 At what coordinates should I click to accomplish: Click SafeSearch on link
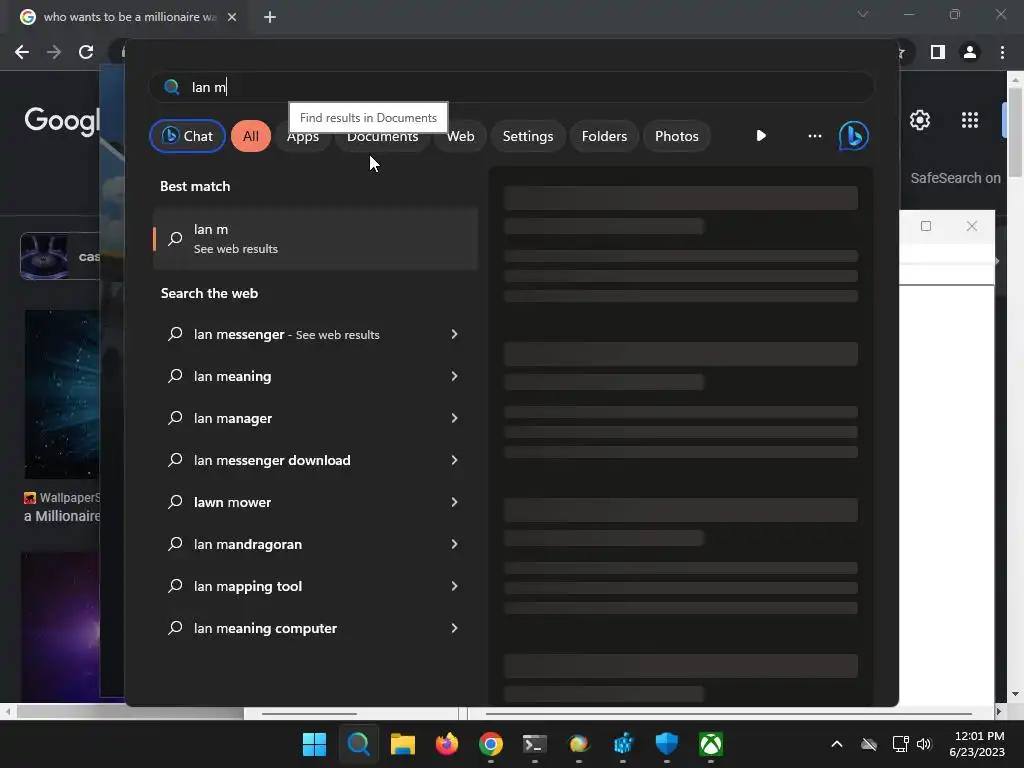pos(955,178)
